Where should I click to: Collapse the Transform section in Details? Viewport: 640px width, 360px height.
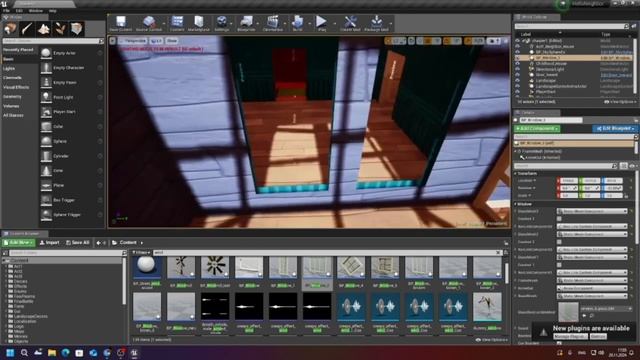click(x=516, y=173)
